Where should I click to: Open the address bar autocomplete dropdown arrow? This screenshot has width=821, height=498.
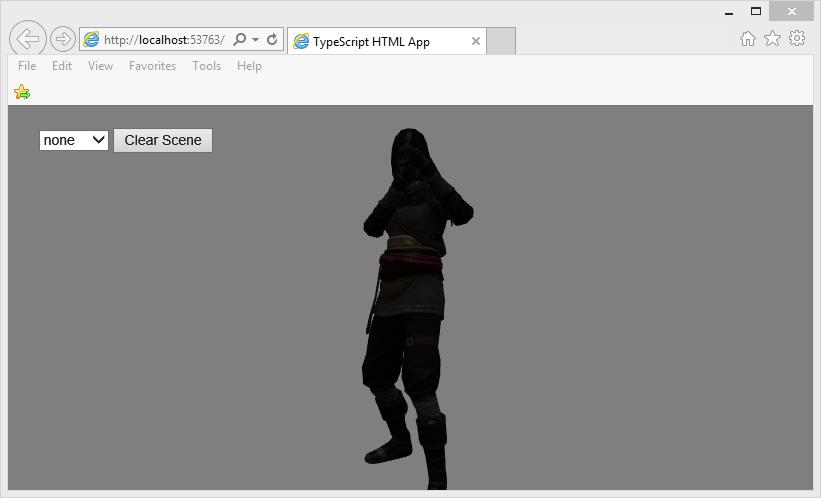(x=256, y=40)
